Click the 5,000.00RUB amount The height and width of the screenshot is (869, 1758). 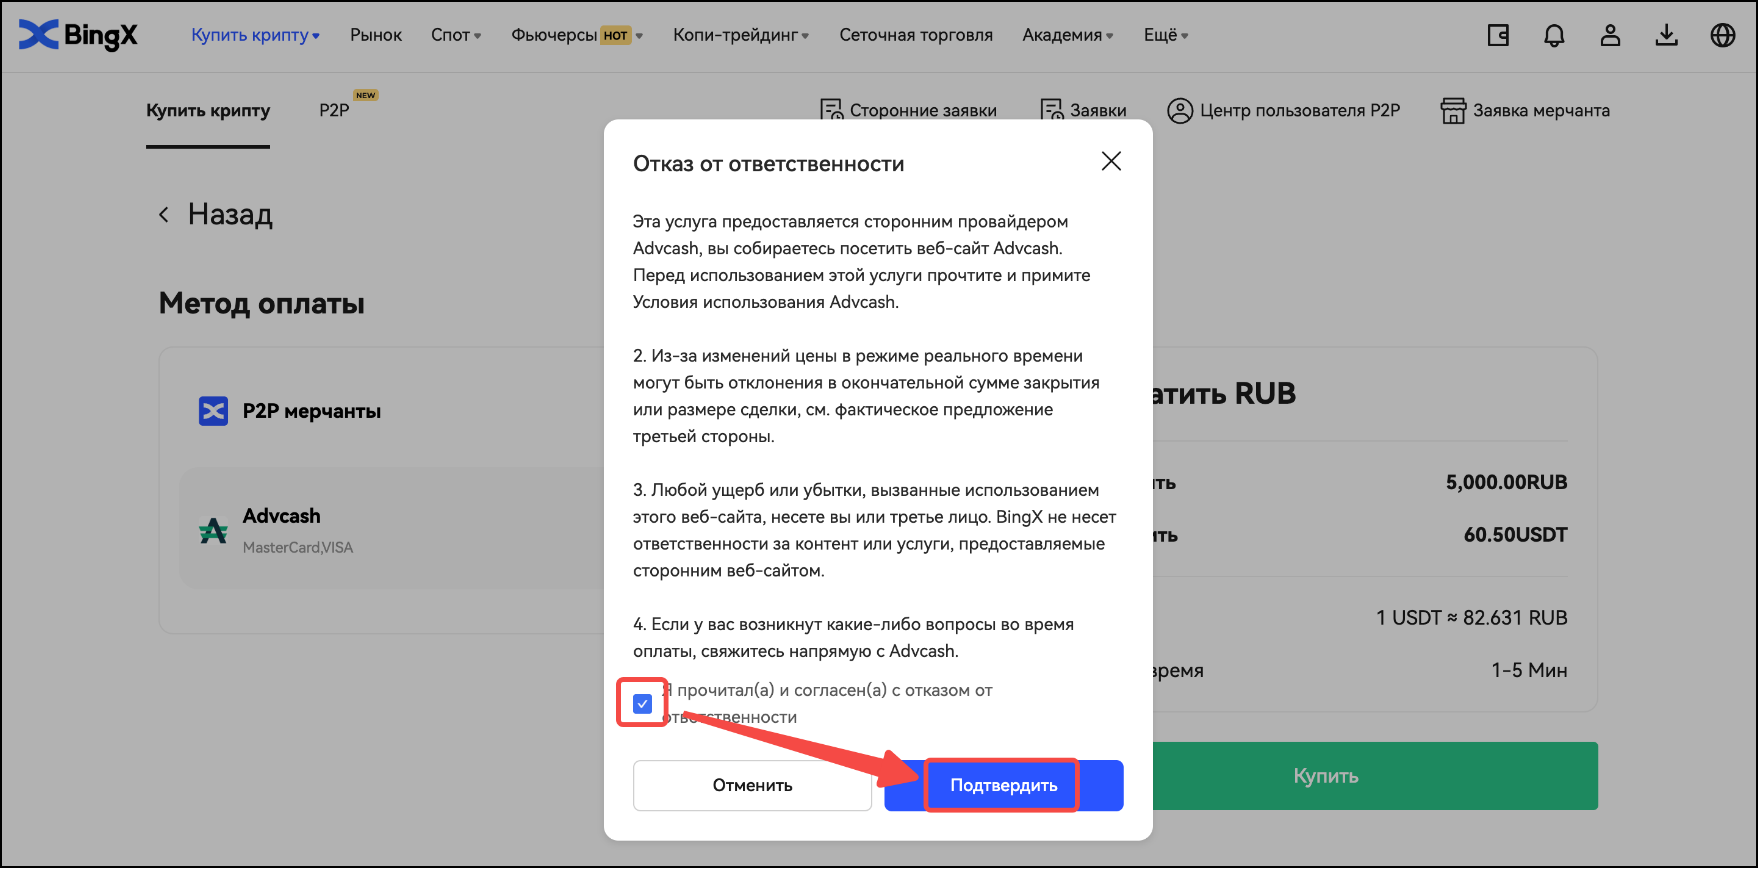pyautogui.click(x=1506, y=482)
